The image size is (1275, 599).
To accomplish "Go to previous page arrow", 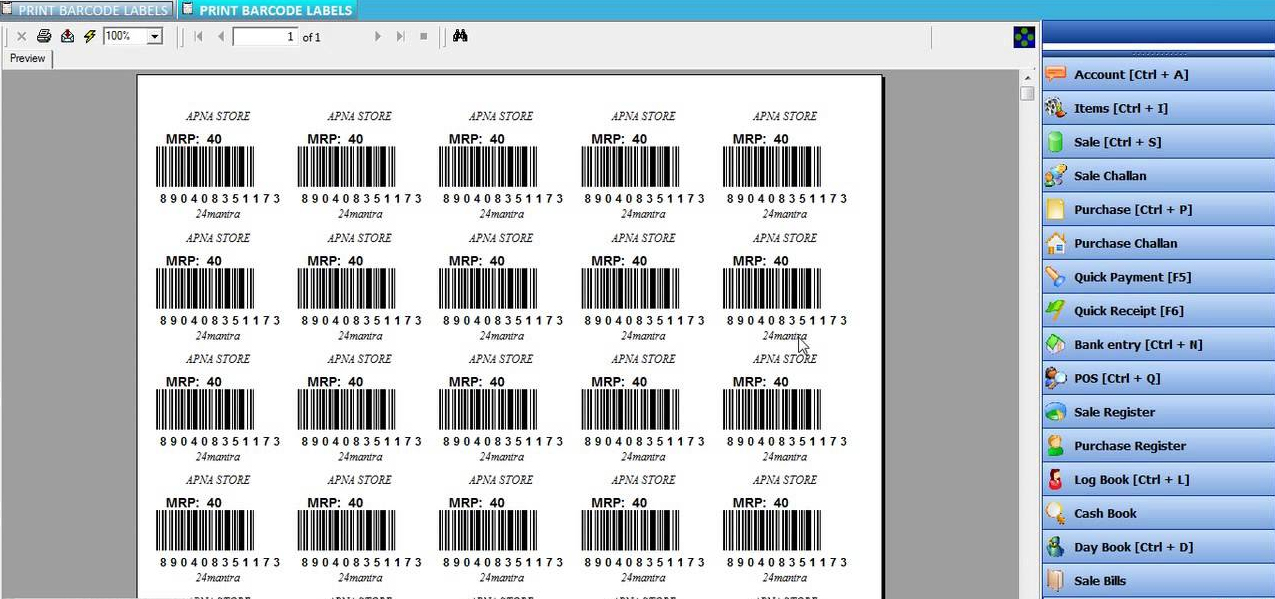I will [221, 36].
